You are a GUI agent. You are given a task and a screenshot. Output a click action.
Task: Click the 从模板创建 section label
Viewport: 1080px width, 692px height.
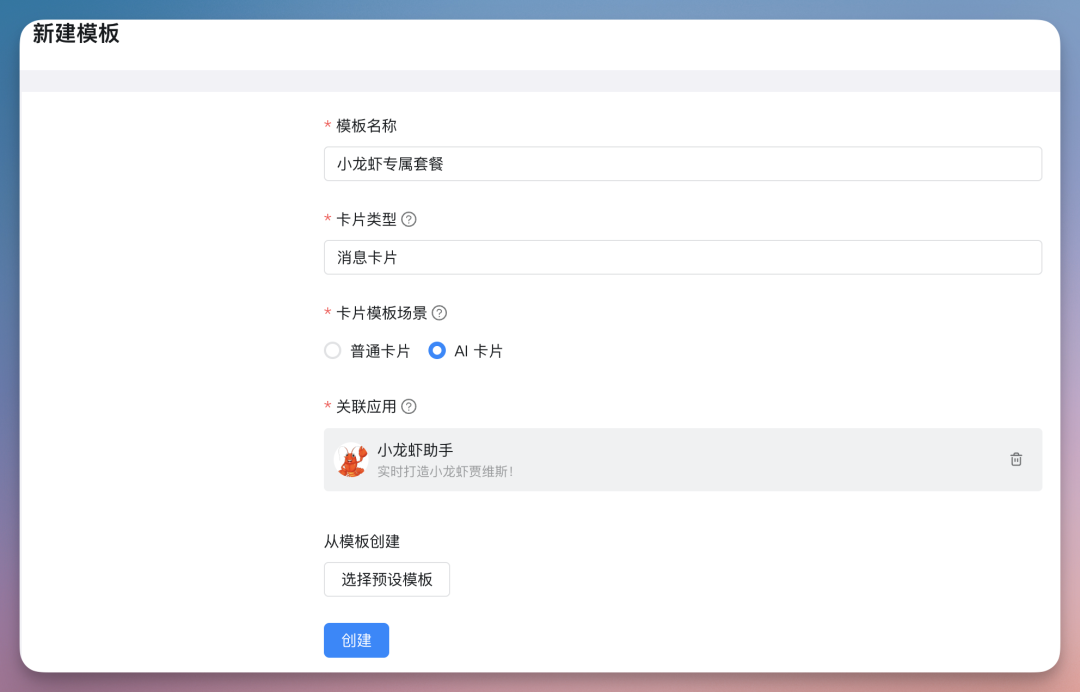click(360, 541)
